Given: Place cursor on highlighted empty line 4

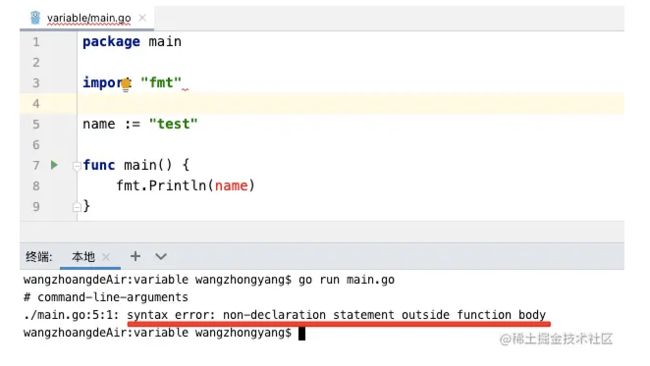Looking at the screenshot, I should (x=350, y=104).
